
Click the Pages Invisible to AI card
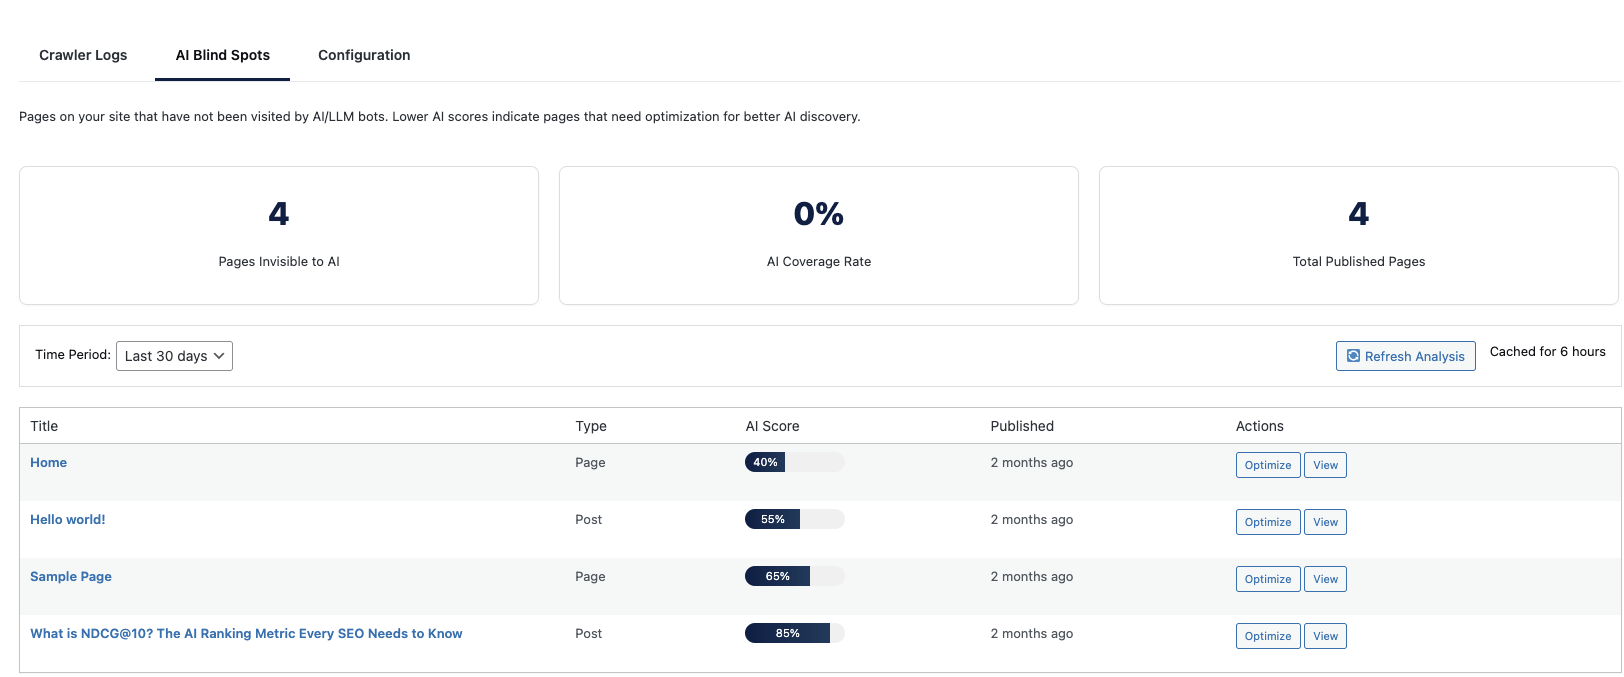(279, 235)
